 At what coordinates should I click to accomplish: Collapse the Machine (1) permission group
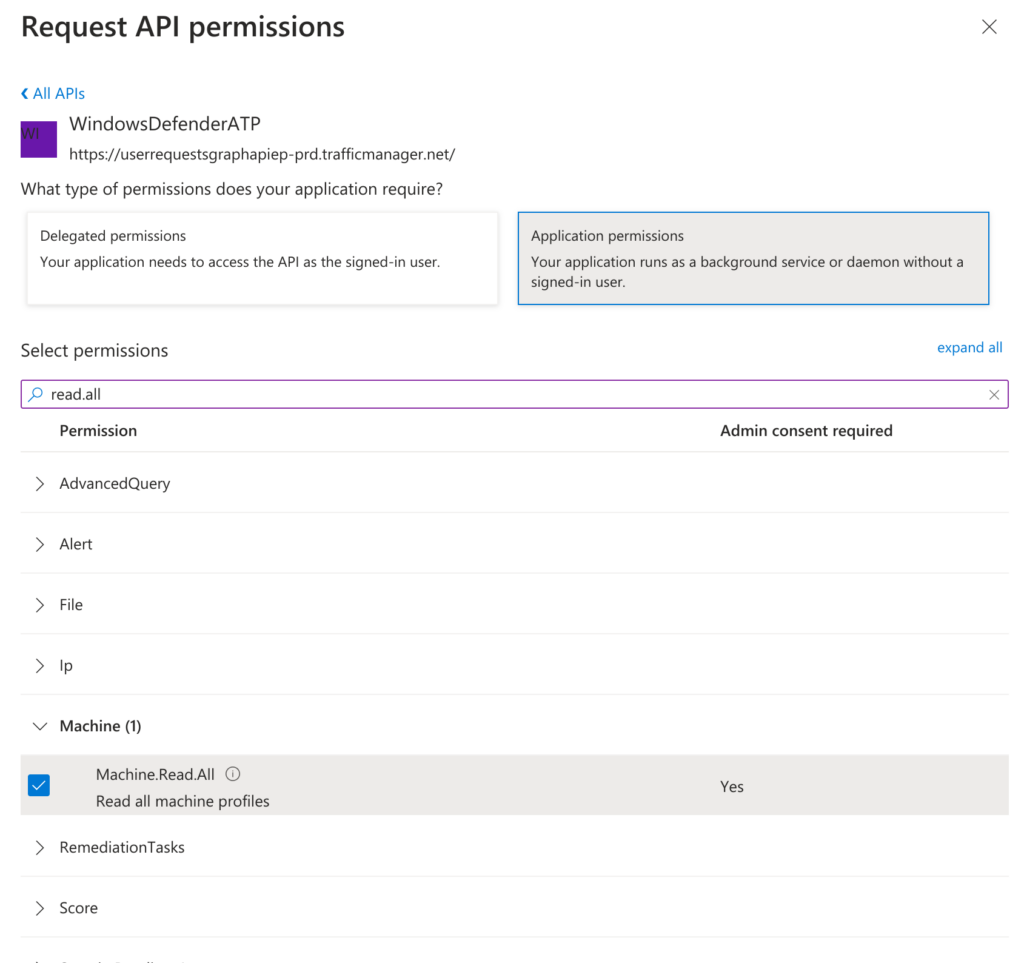[40, 727]
